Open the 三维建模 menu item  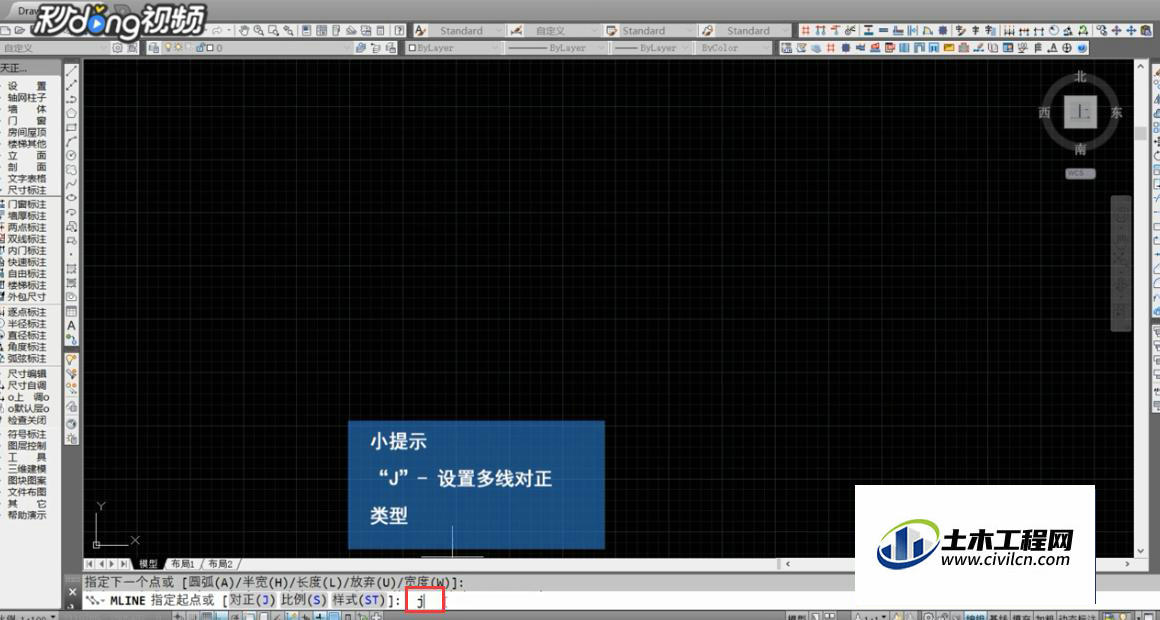(x=27, y=469)
